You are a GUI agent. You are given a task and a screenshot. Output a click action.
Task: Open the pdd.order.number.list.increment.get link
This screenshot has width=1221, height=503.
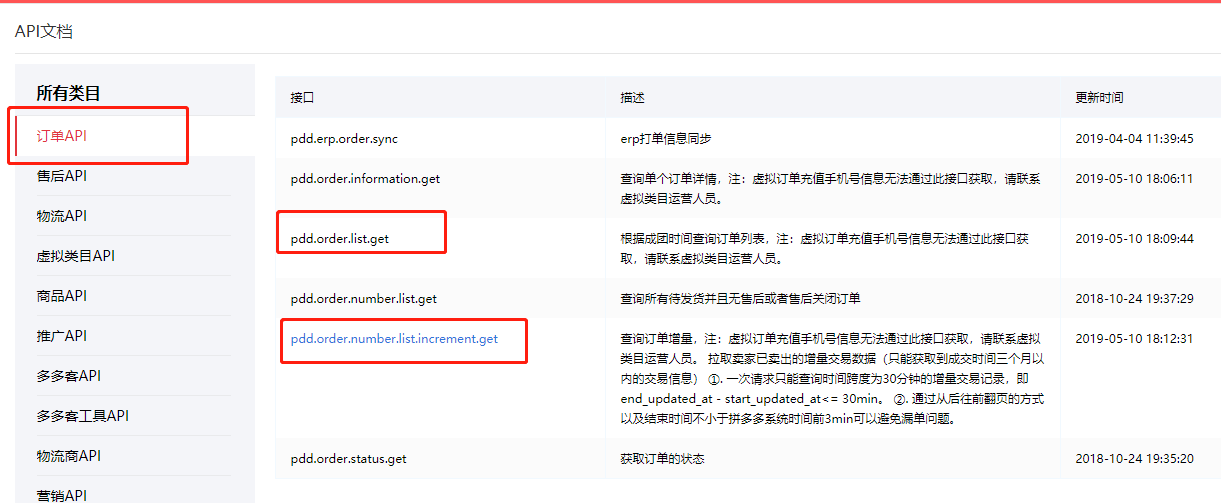coord(394,339)
